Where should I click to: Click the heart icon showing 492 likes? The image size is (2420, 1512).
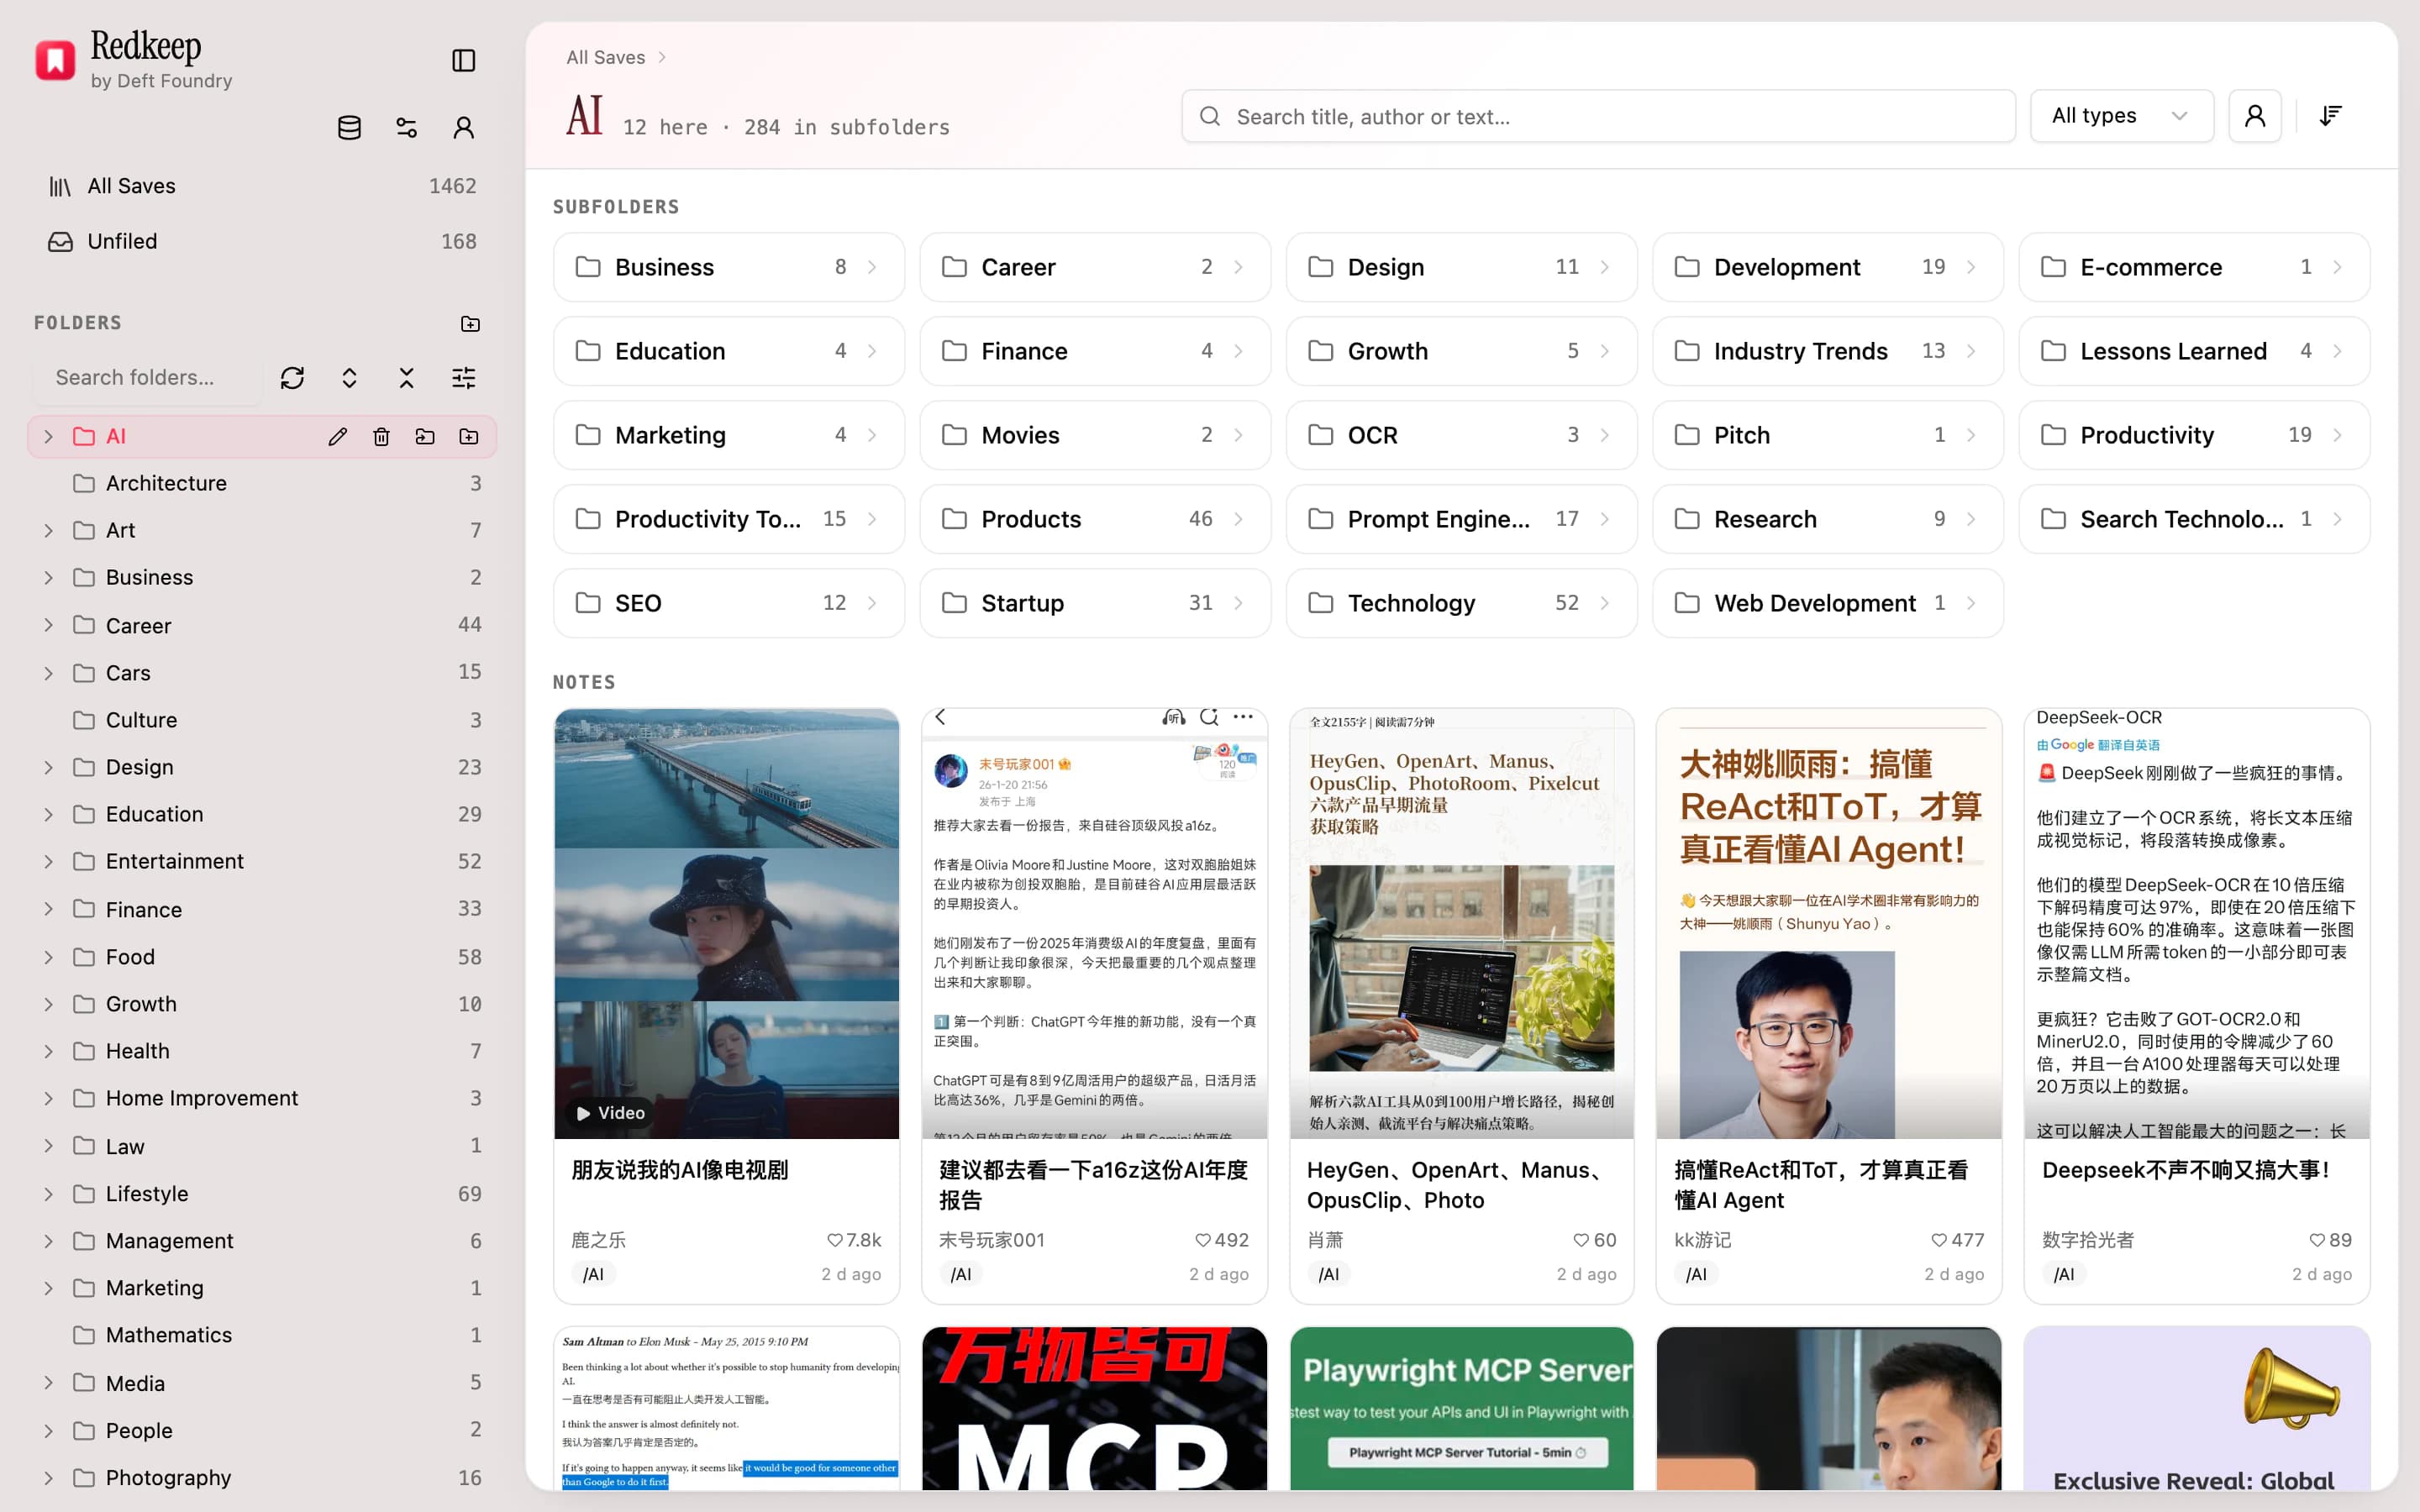[1203, 1240]
